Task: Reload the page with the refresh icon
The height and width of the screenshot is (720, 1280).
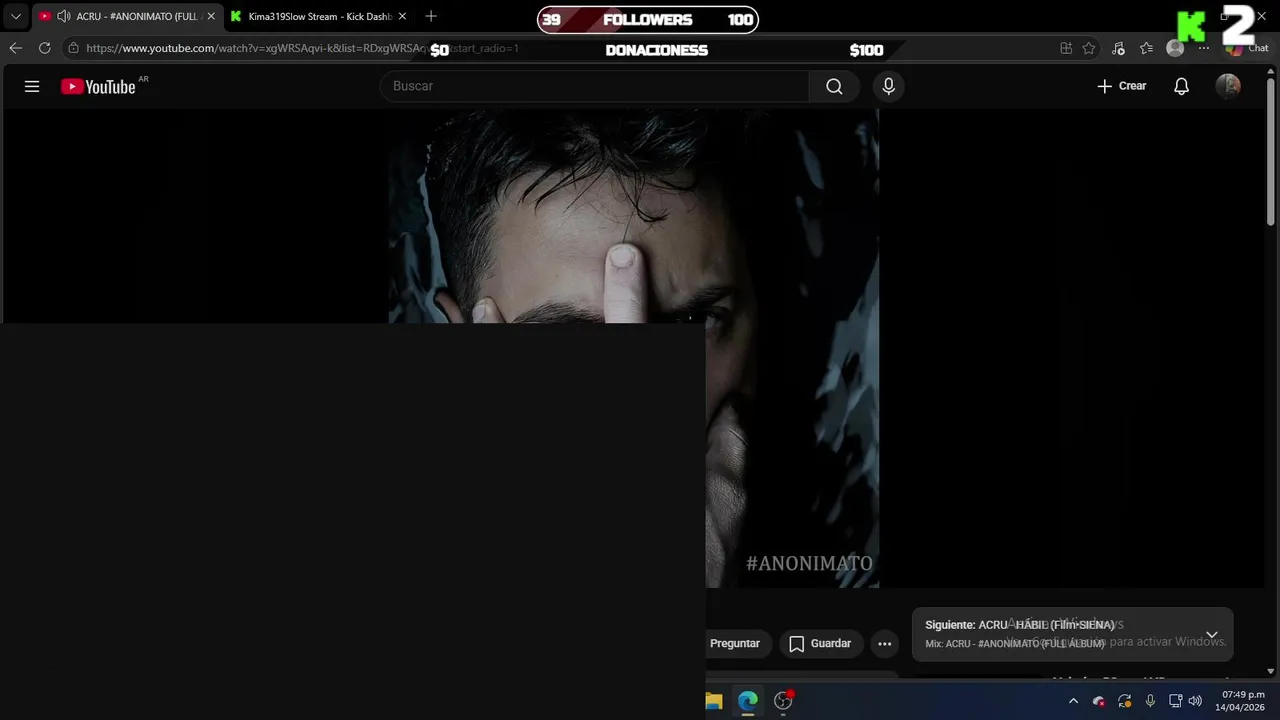Action: coord(44,48)
